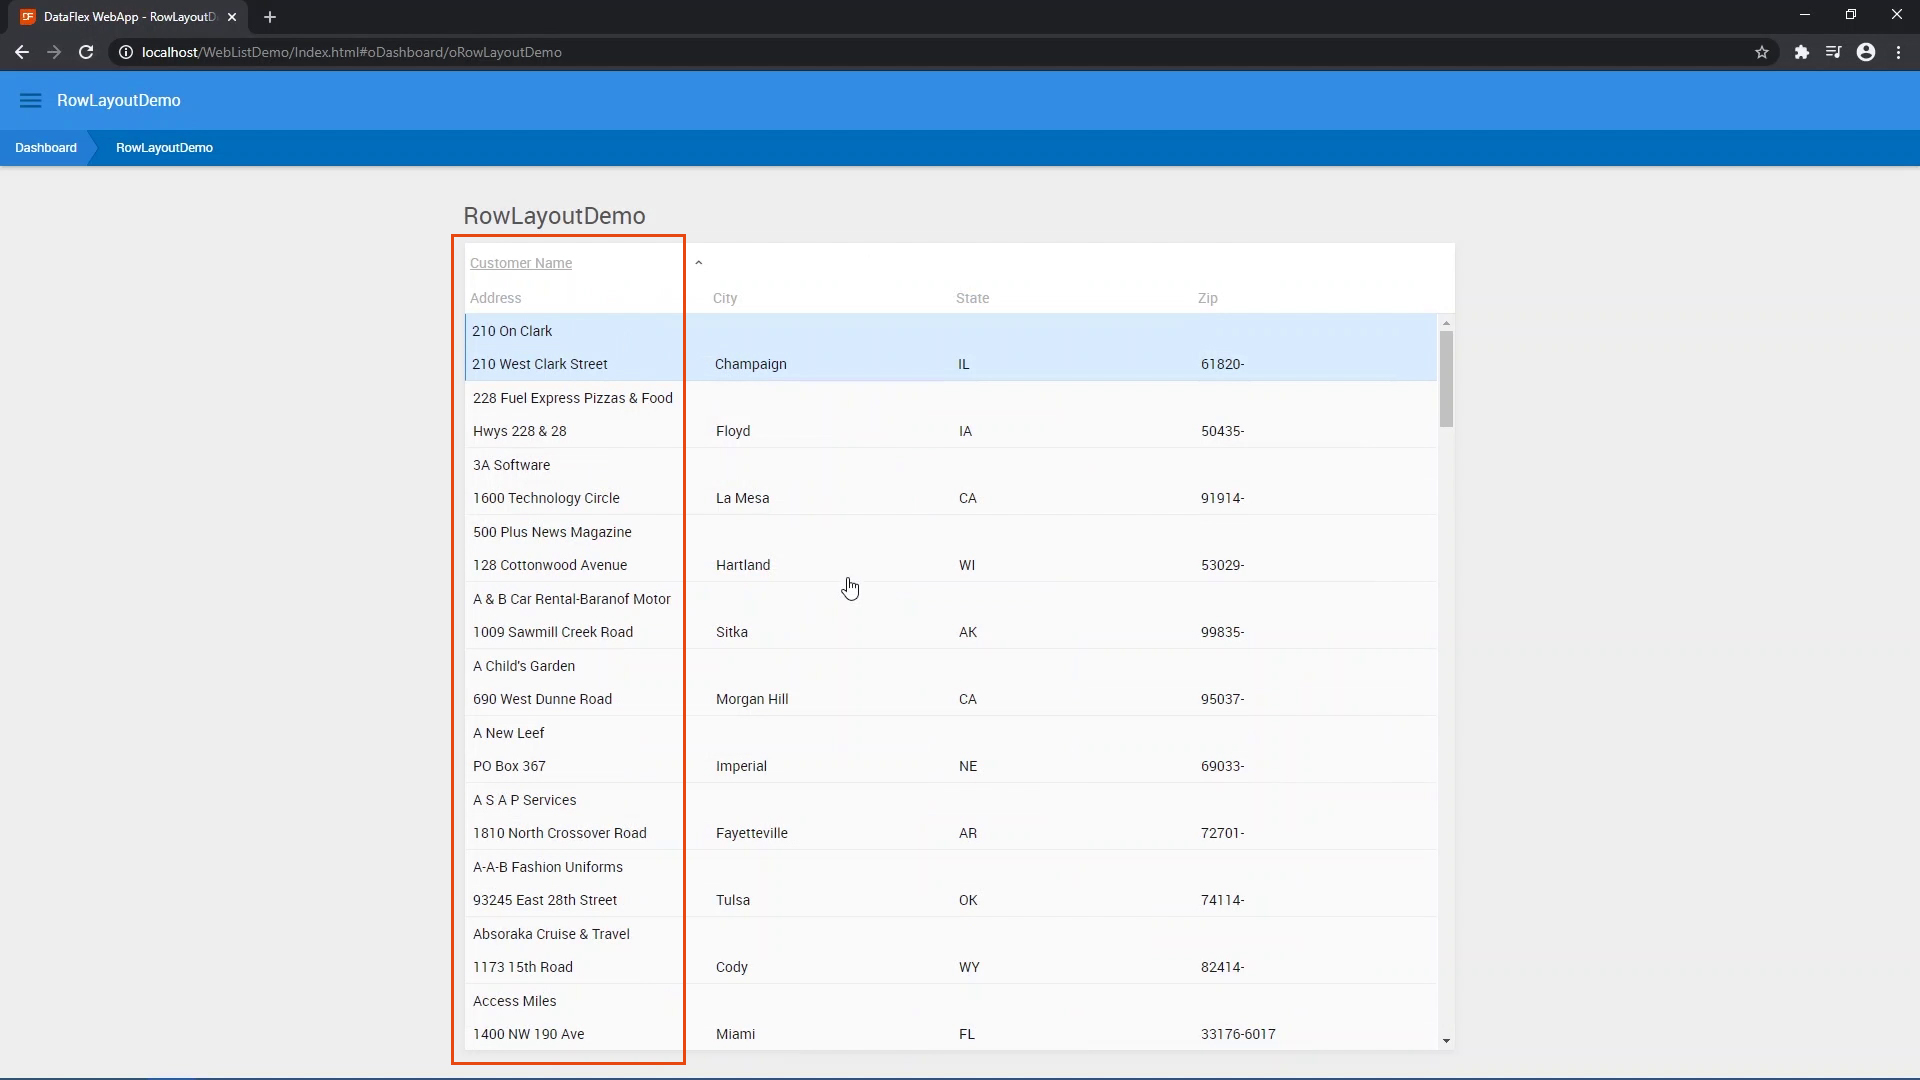Open the browser extensions puzzle icon

click(x=1801, y=52)
